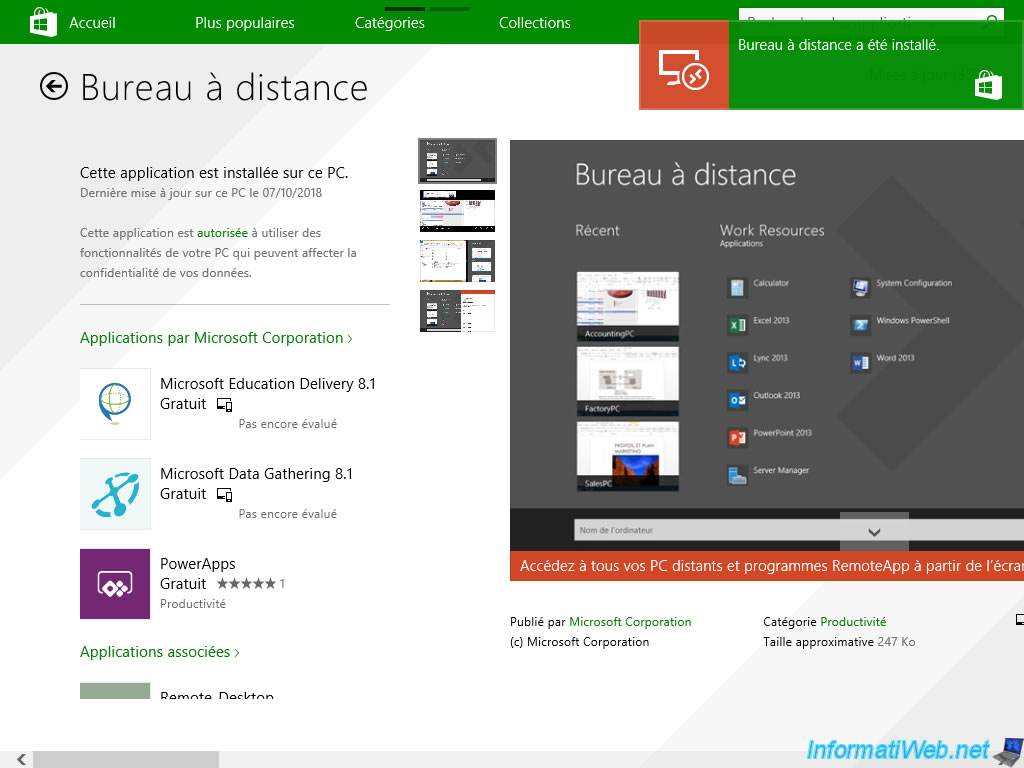Click the 'Pas encore évalué' text under Education Delivery
Image resolution: width=1024 pixels, height=768 pixels.
[288, 424]
